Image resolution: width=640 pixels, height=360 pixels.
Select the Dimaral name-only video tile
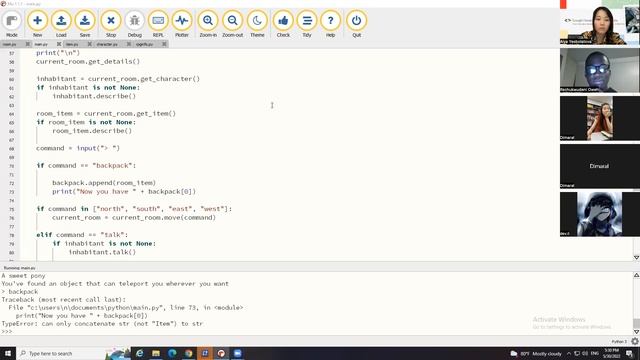pyautogui.click(x=600, y=166)
